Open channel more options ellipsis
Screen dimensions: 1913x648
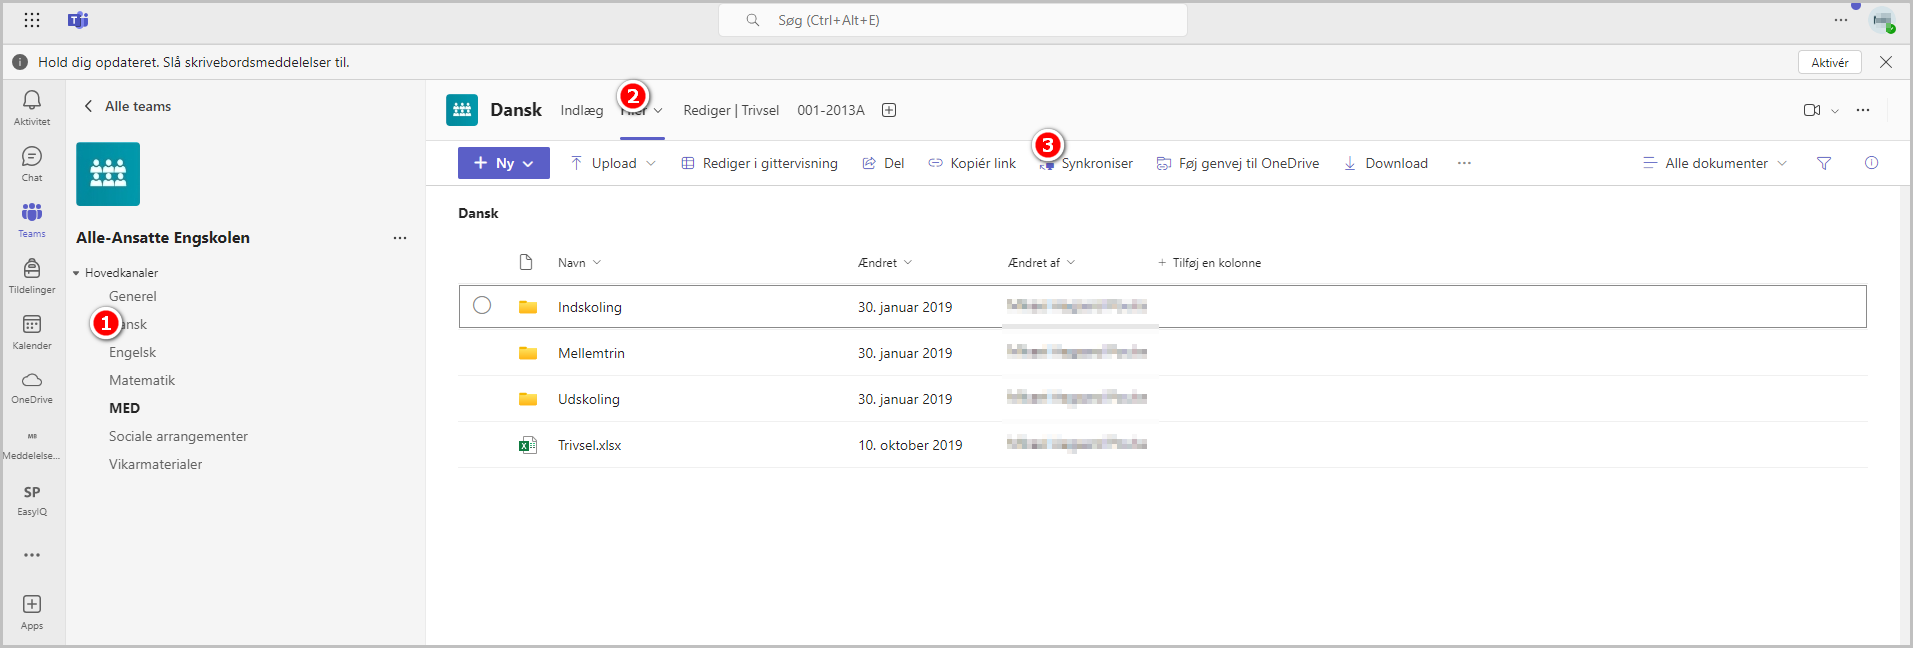1863,110
